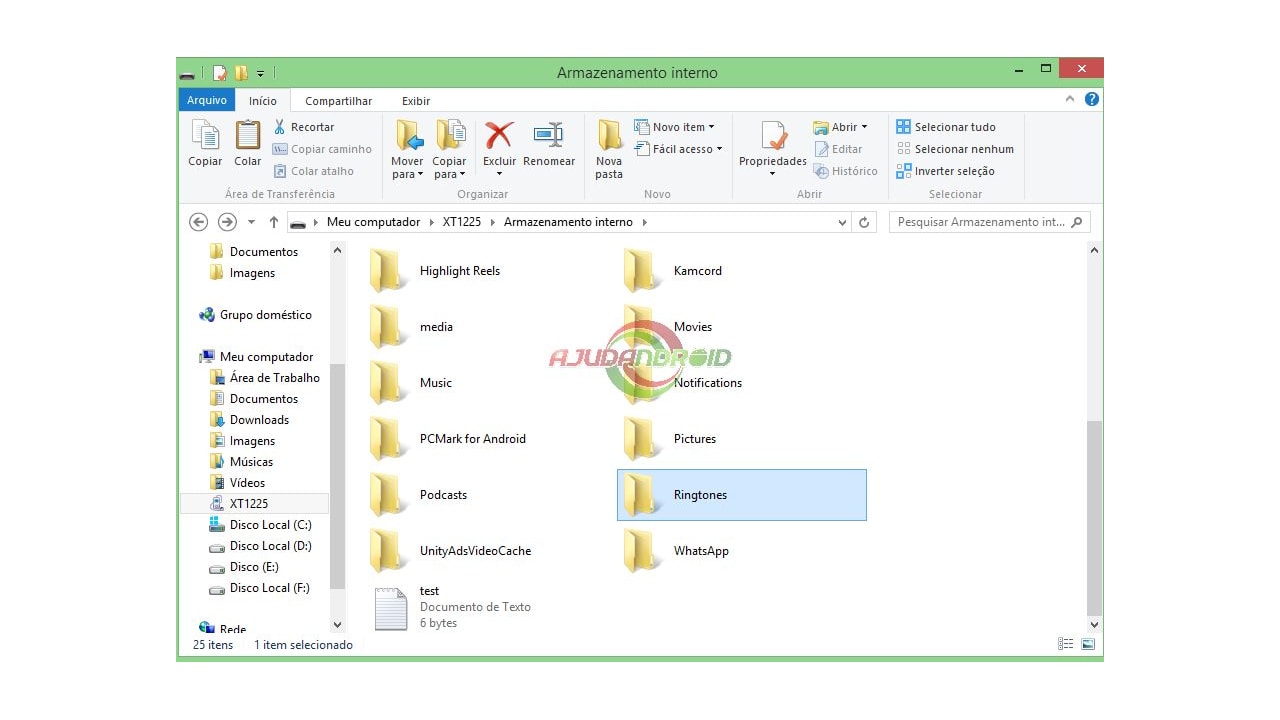Open the Arquivo tab
Image resolution: width=1280 pixels, height=720 pixels.
[x=207, y=100]
